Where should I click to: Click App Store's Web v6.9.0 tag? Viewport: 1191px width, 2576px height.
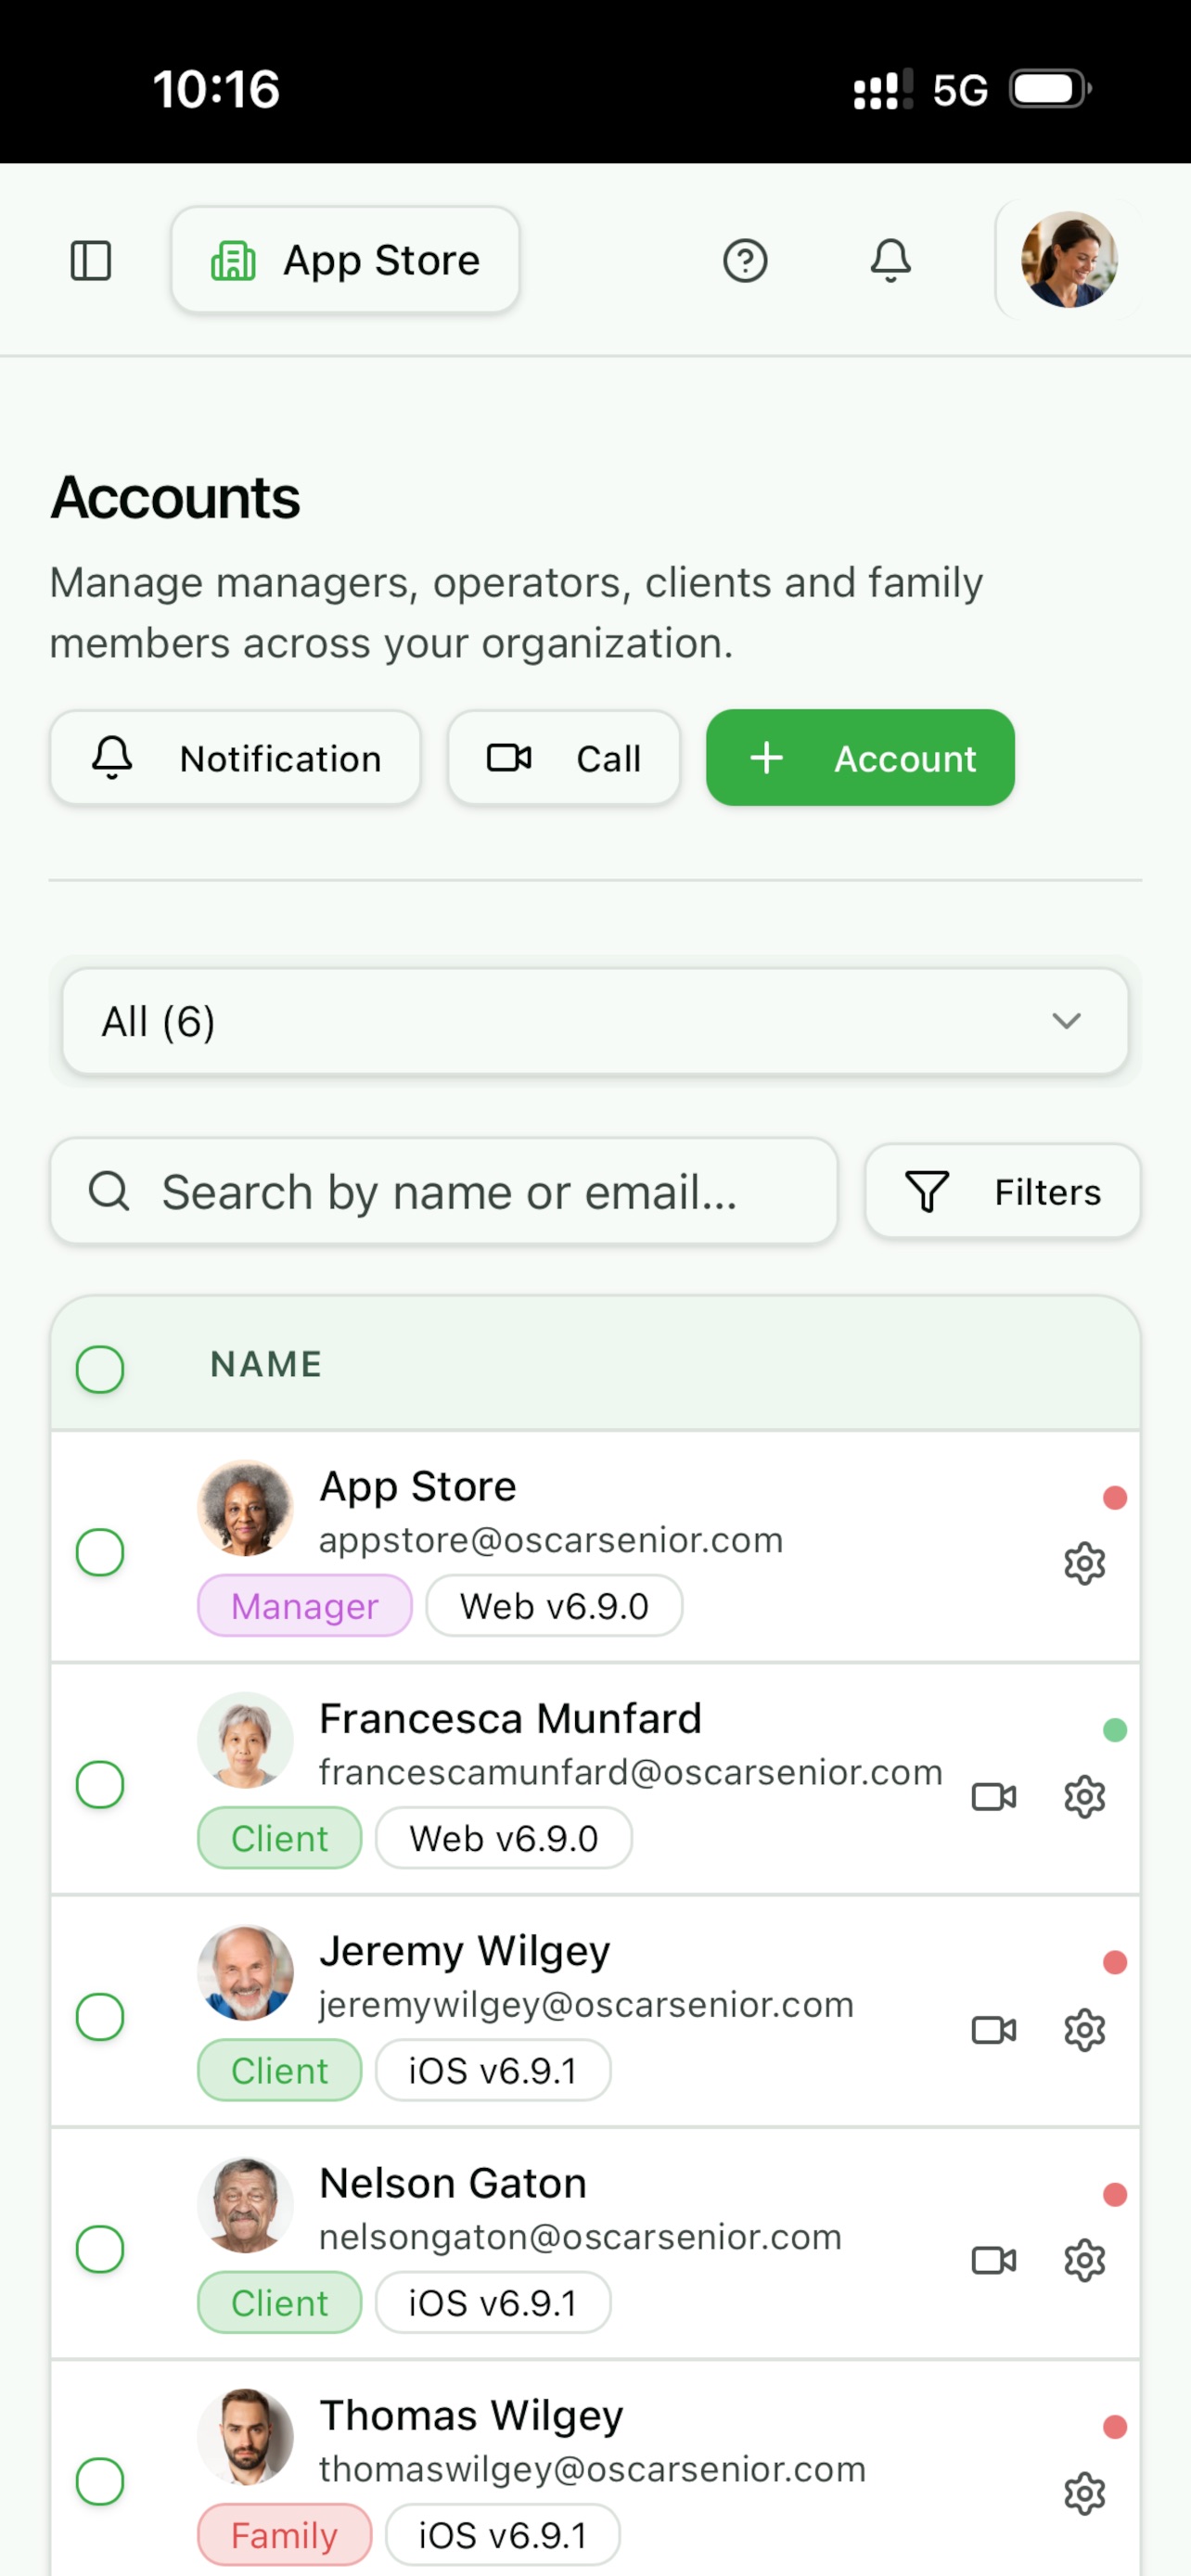(x=554, y=1606)
